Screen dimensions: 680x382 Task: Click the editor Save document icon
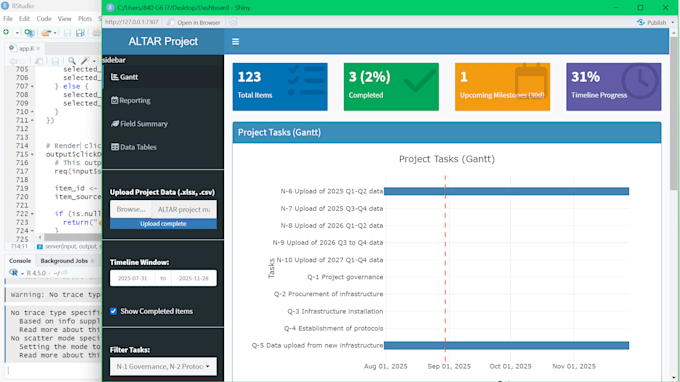(55, 62)
